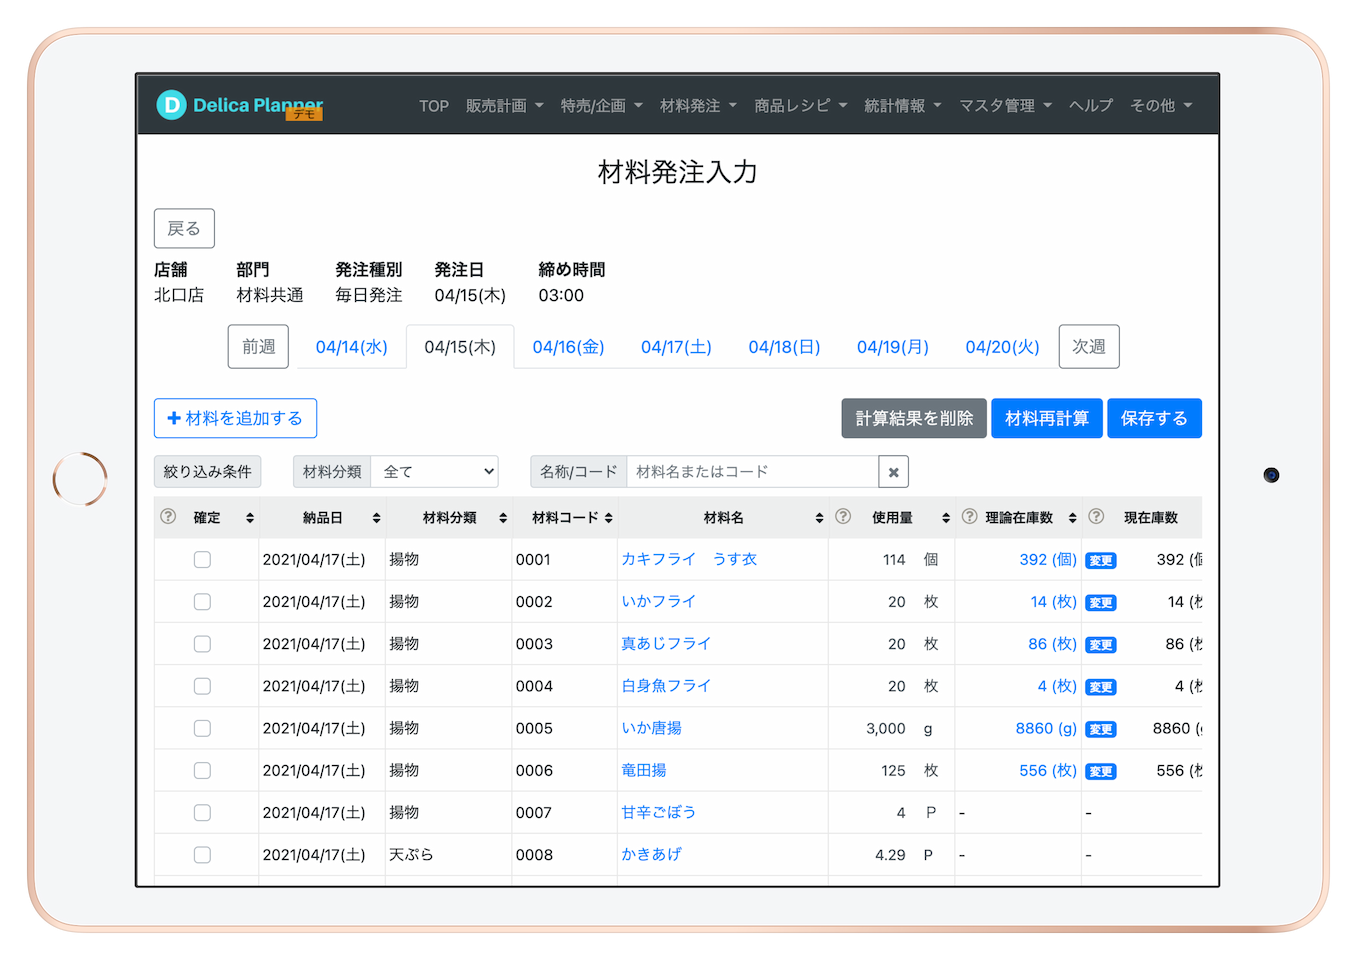
Task: Open the 材料分類 category dropdown
Action: 435,471
